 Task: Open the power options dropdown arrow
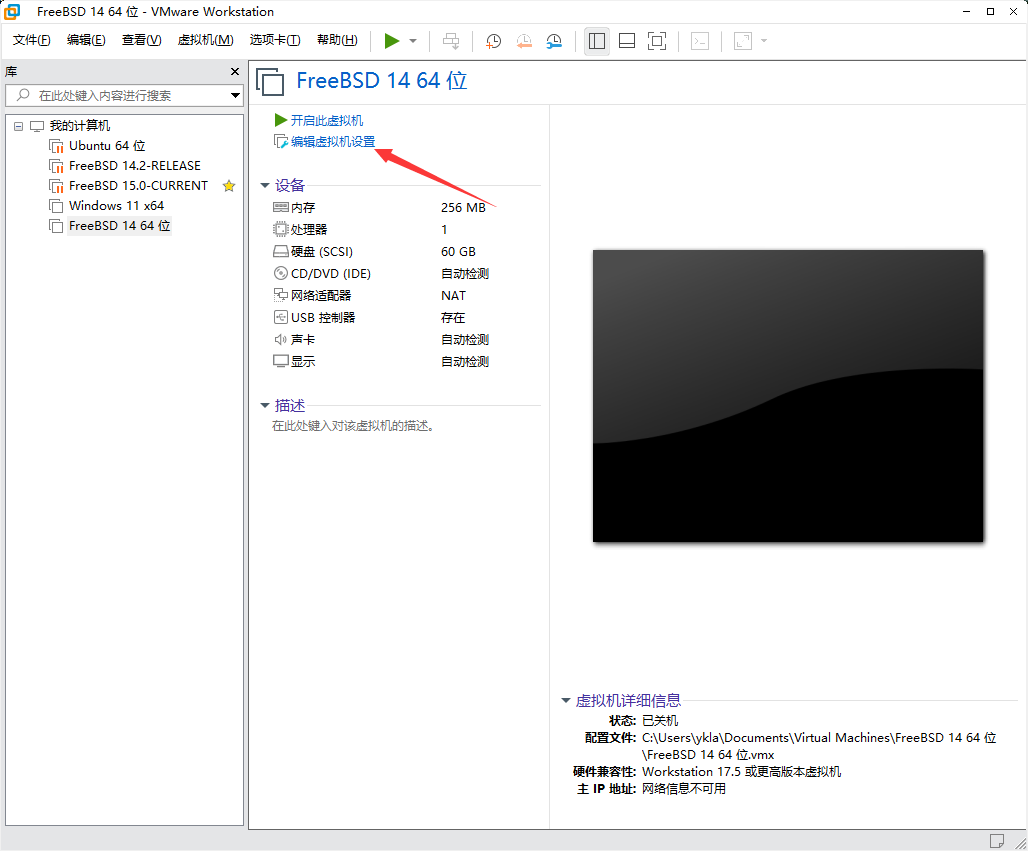413,41
